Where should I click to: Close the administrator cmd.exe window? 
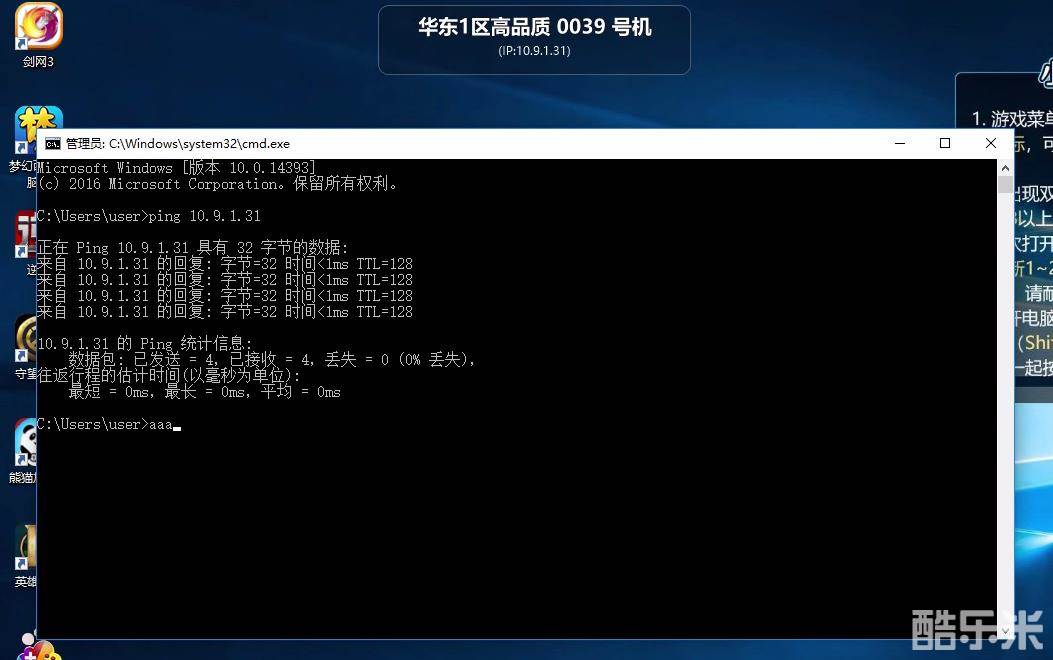click(991, 144)
